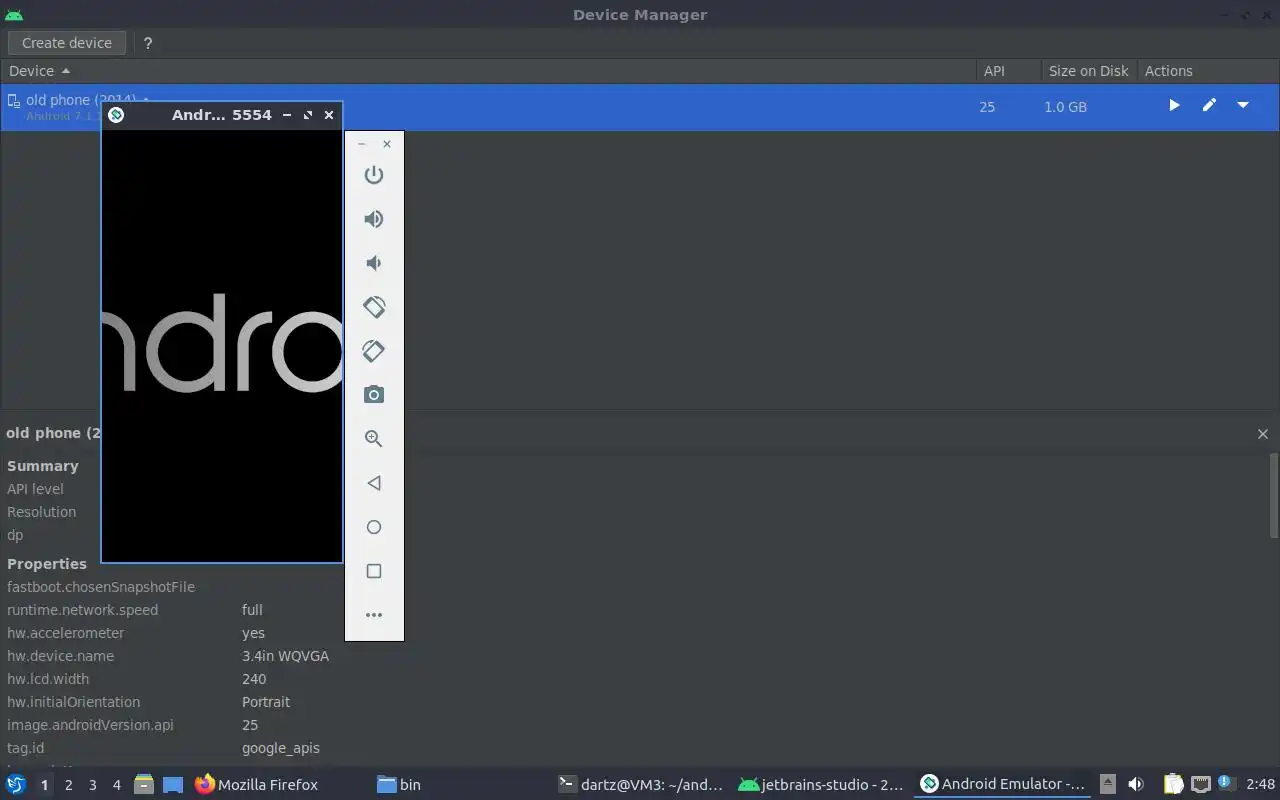The width and height of the screenshot is (1280, 800).
Task: Click the Android Emulator taskbar item
Action: pos(1003,785)
